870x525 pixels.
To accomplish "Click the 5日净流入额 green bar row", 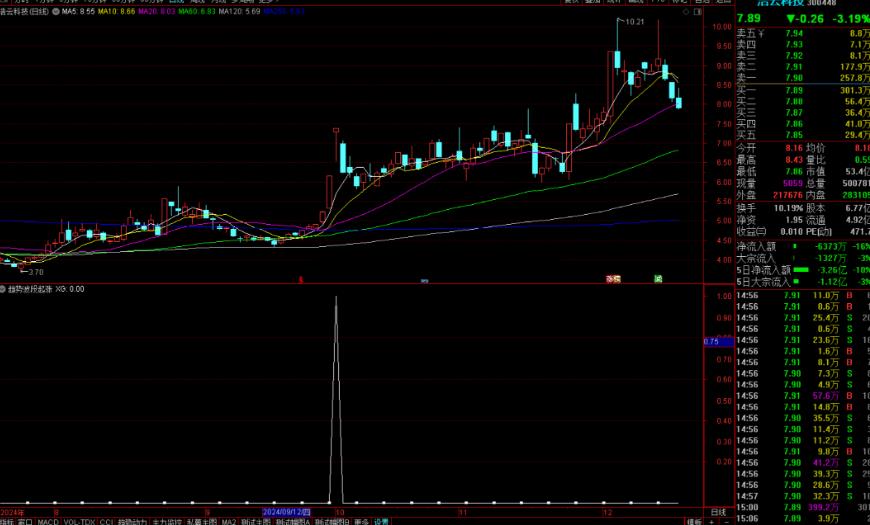I will click(803, 270).
